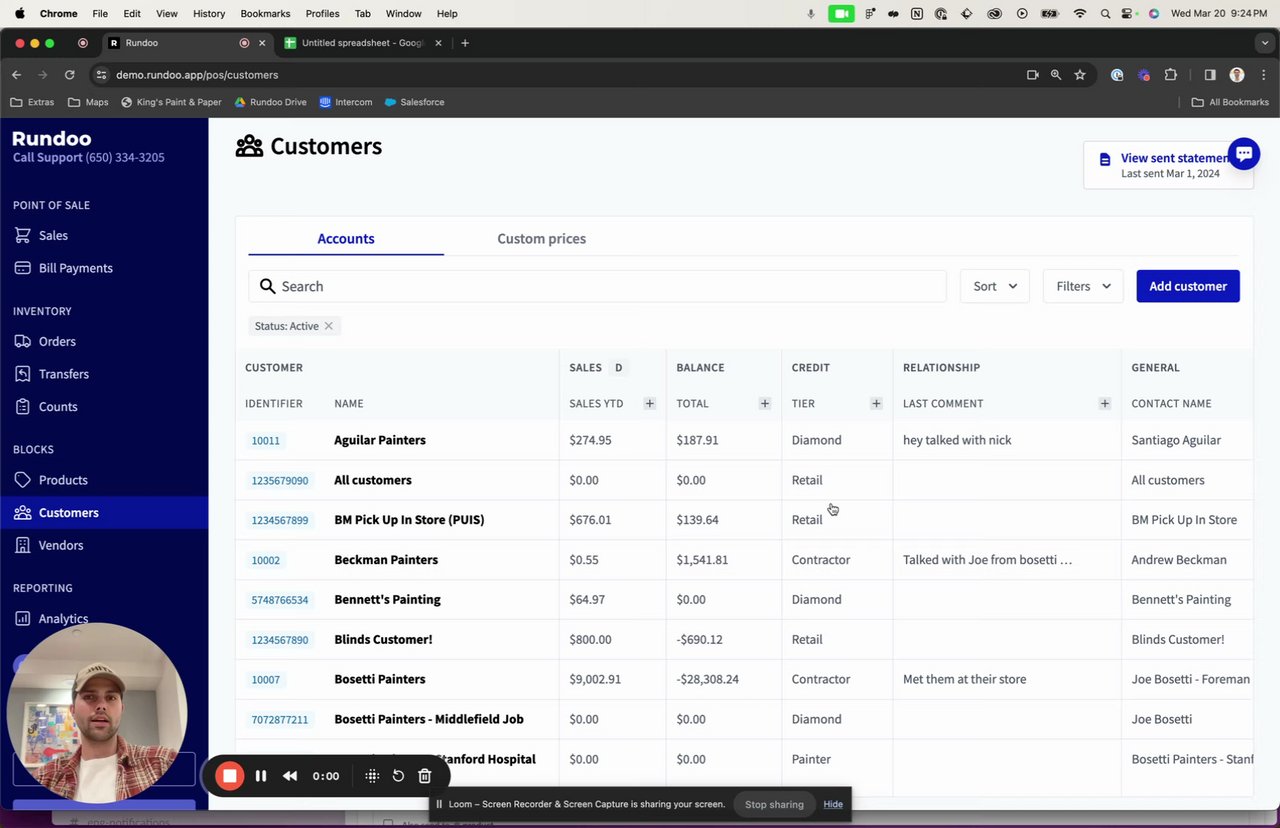
Task: Bookmark this page with the star
Action: click(x=1080, y=75)
